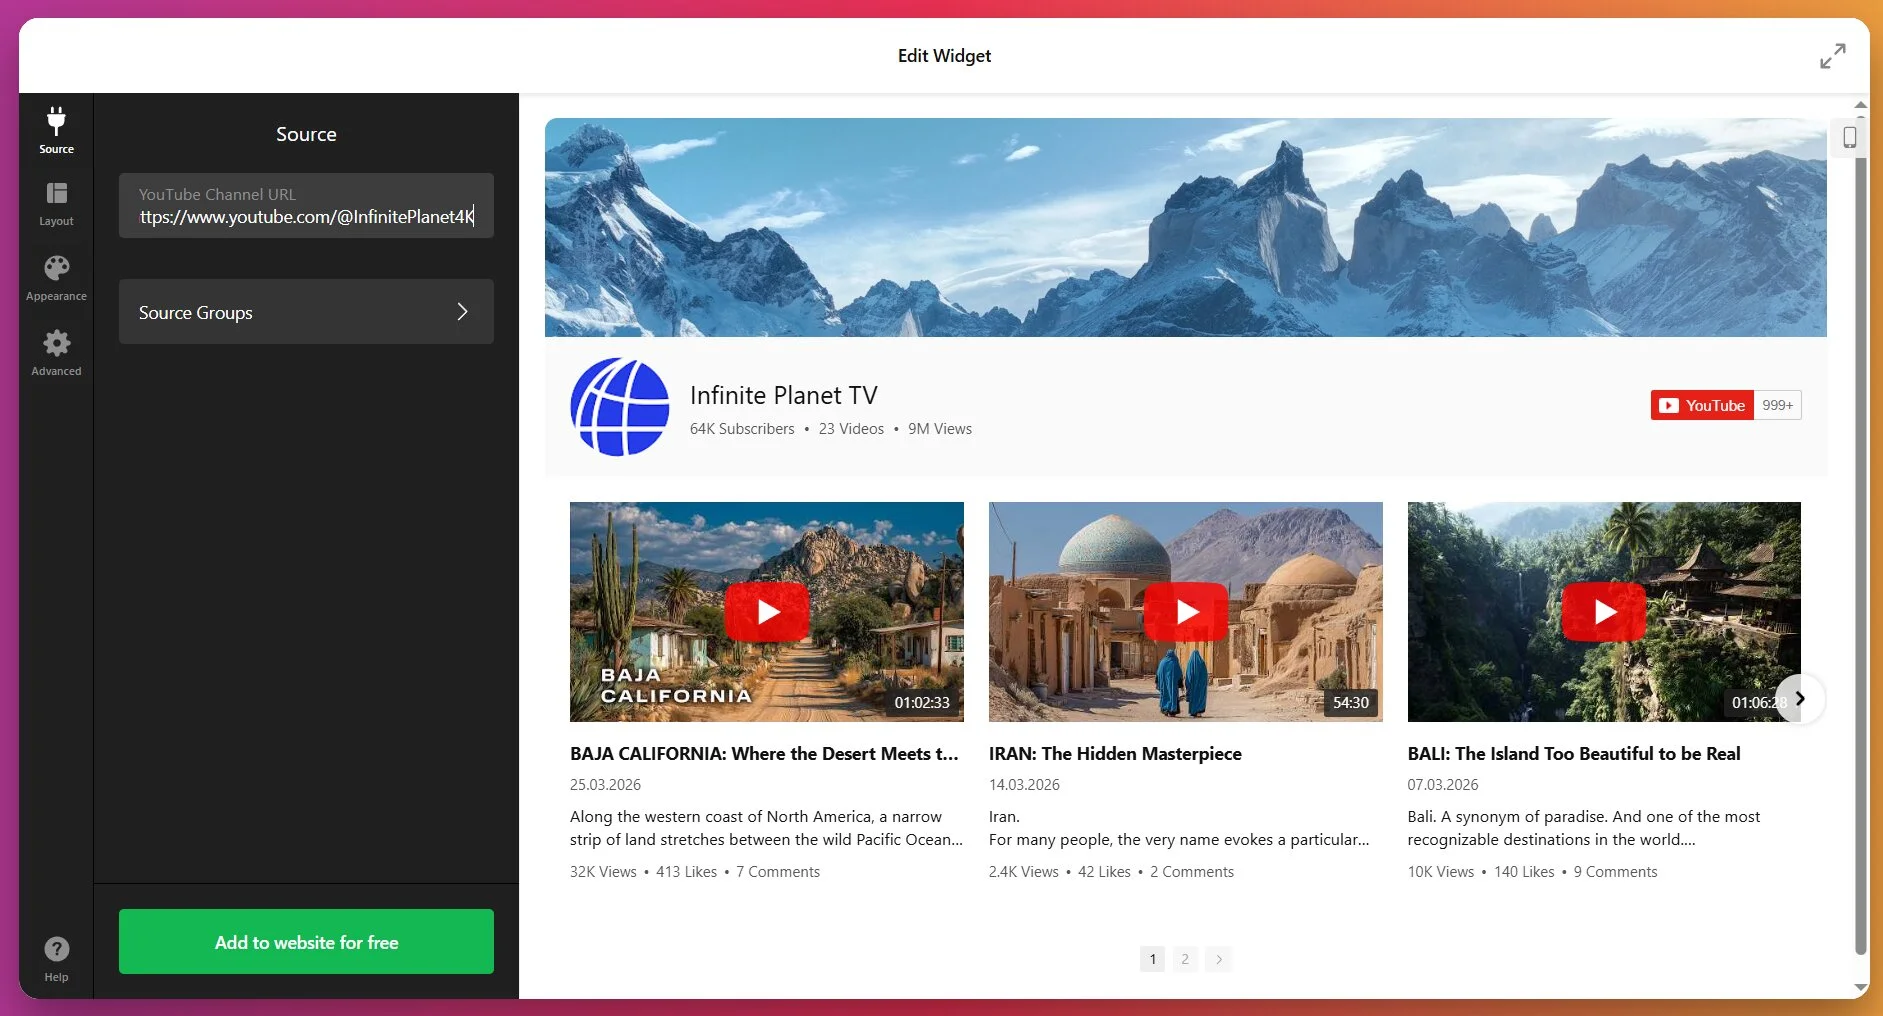Click the Infinite Planet TV globe avatar
Image resolution: width=1883 pixels, height=1016 pixels.
[620, 407]
